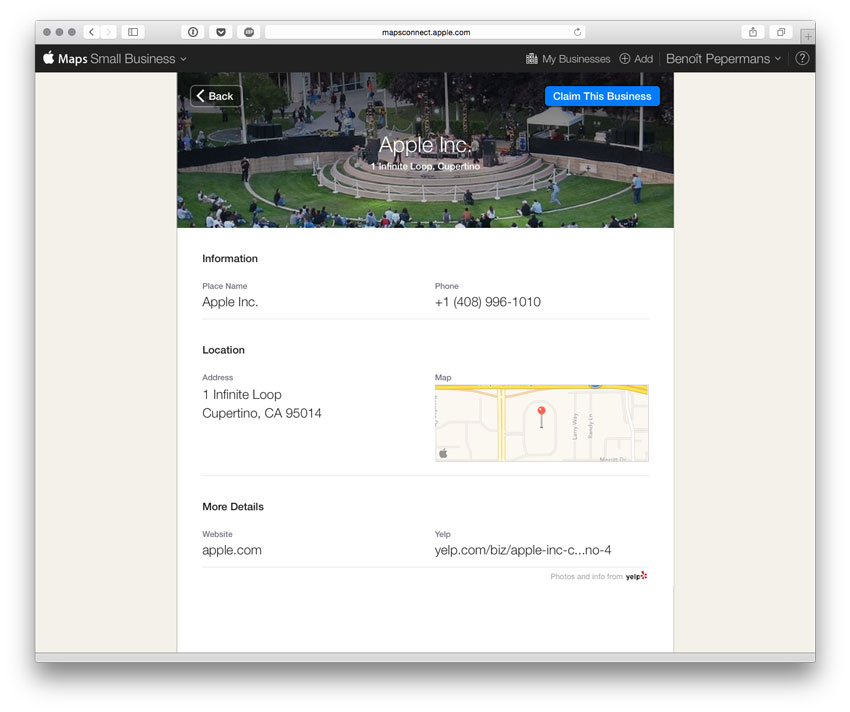Screen dimensions: 850x712
Task: Click the Apple Inc. banner photo
Action: [425, 150]
